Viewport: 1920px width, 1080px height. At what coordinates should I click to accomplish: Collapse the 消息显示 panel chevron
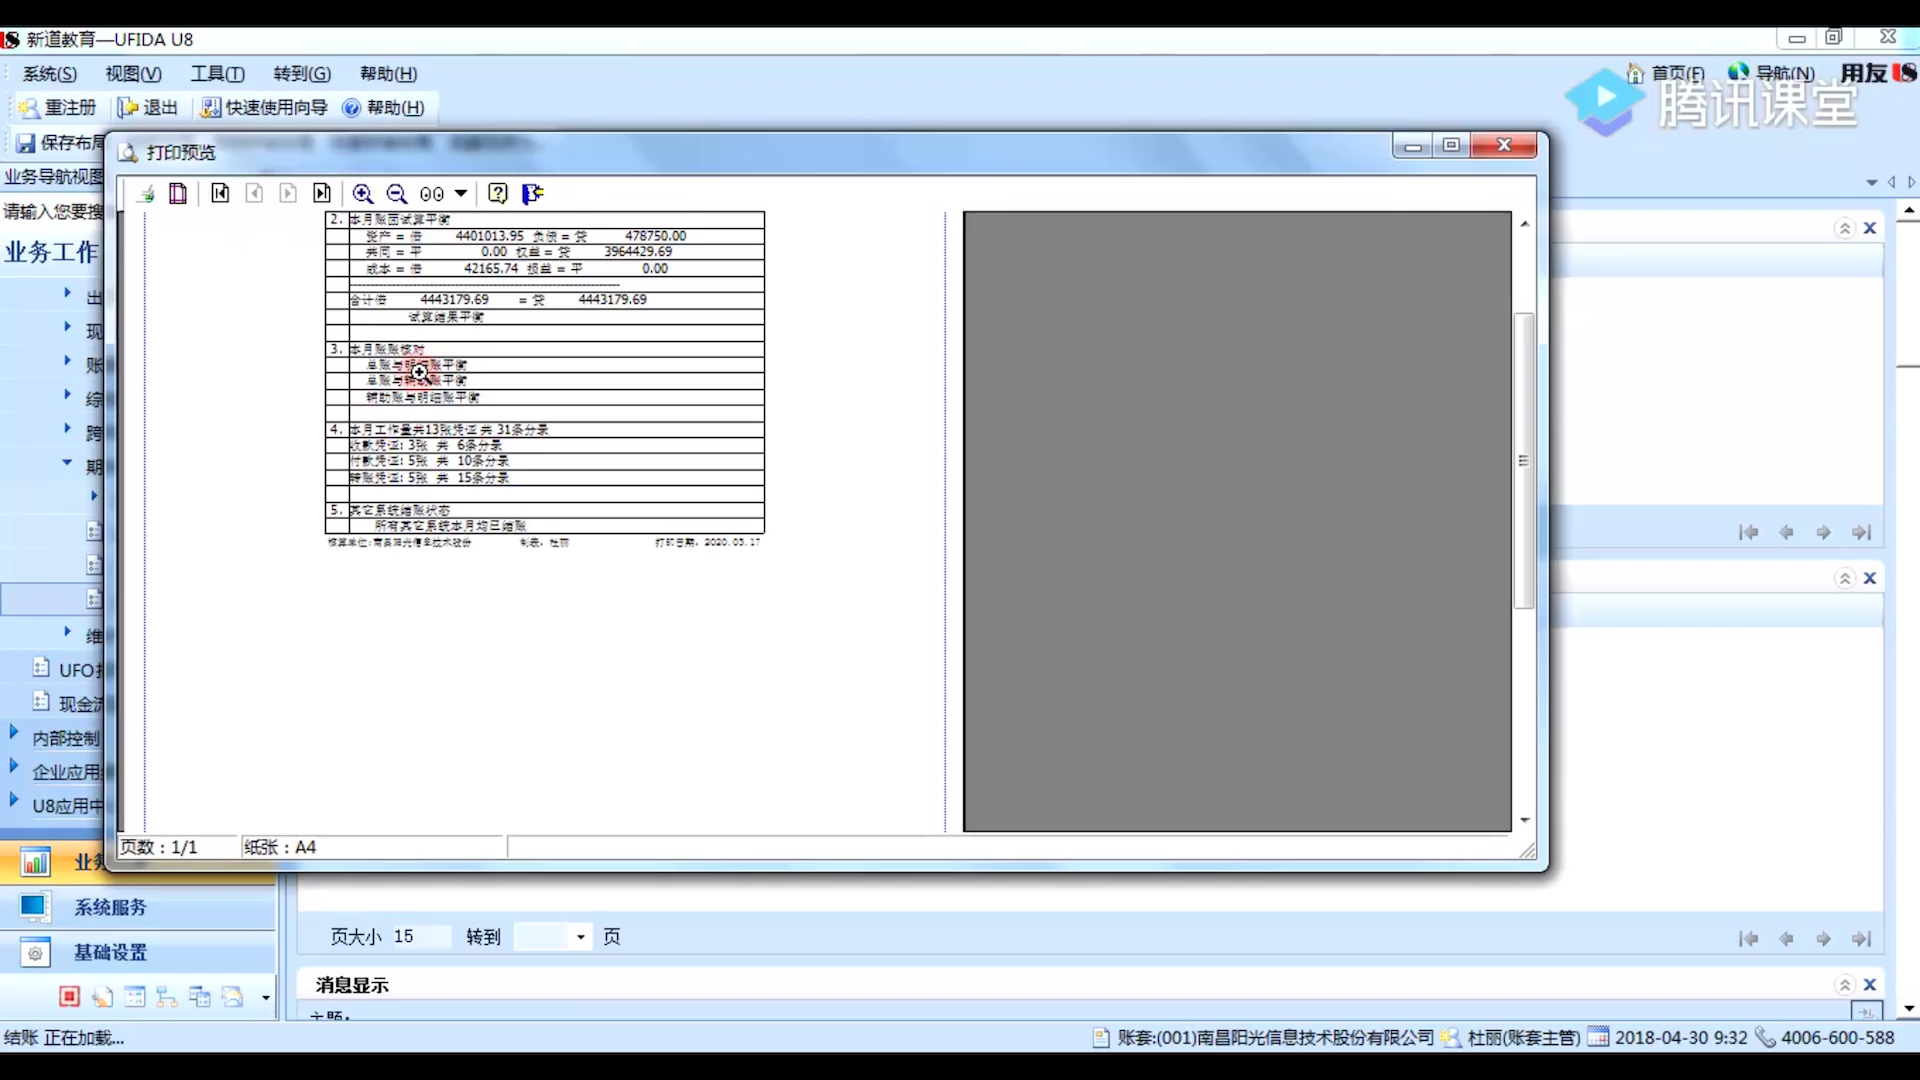click(x=1845, y=985)
